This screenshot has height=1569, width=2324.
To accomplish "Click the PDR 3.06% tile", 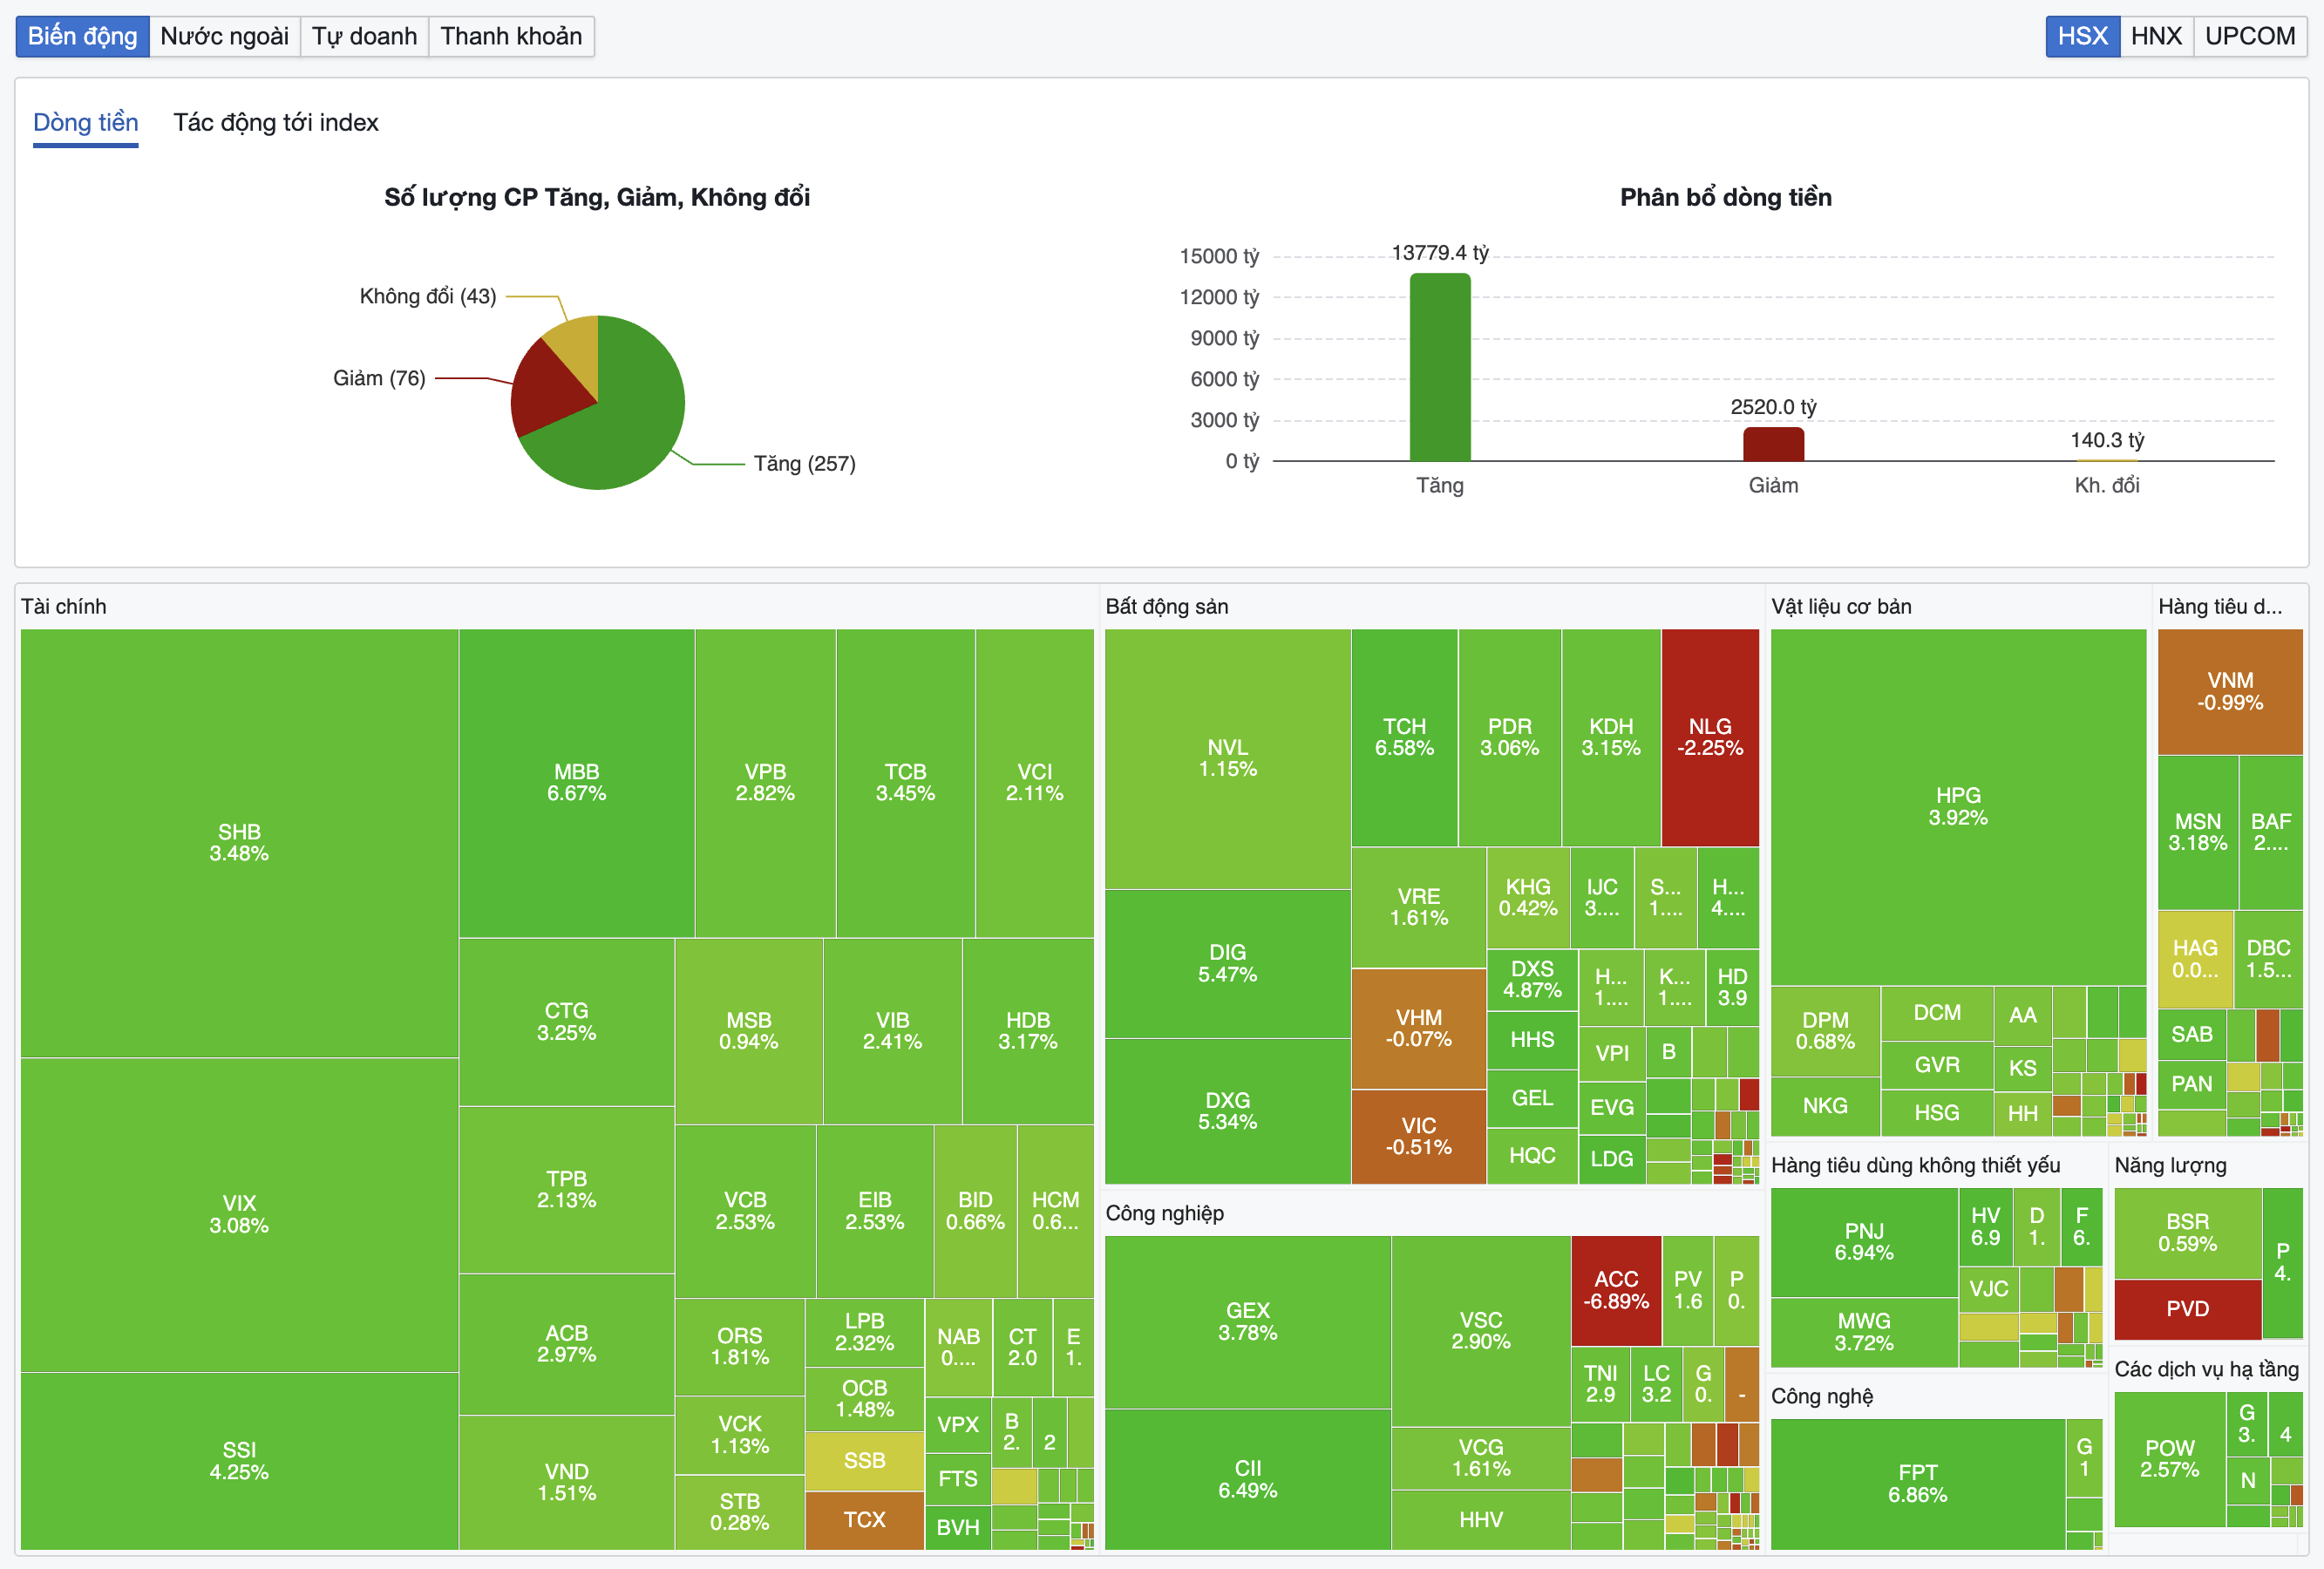I will (x=1510, y=738).
